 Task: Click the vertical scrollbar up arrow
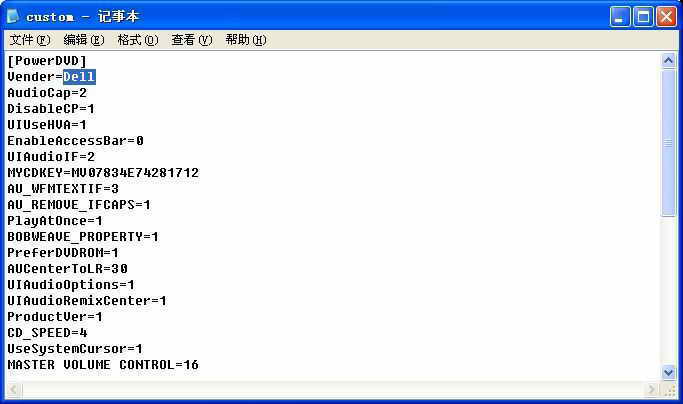click(668, 60)
